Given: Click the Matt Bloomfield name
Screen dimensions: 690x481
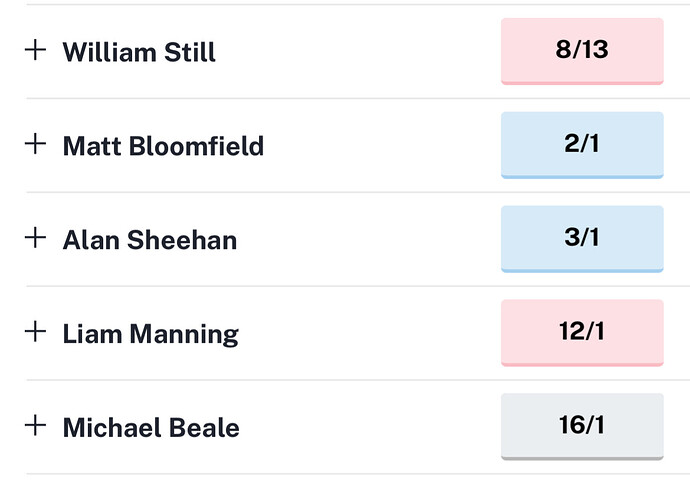Looking at the screenshot, I should coord(163,146).
